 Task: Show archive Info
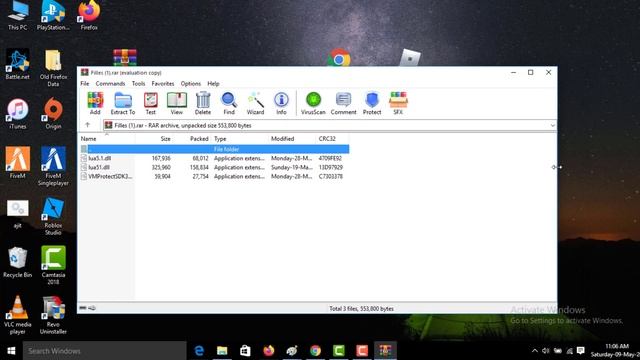[281, 103]
